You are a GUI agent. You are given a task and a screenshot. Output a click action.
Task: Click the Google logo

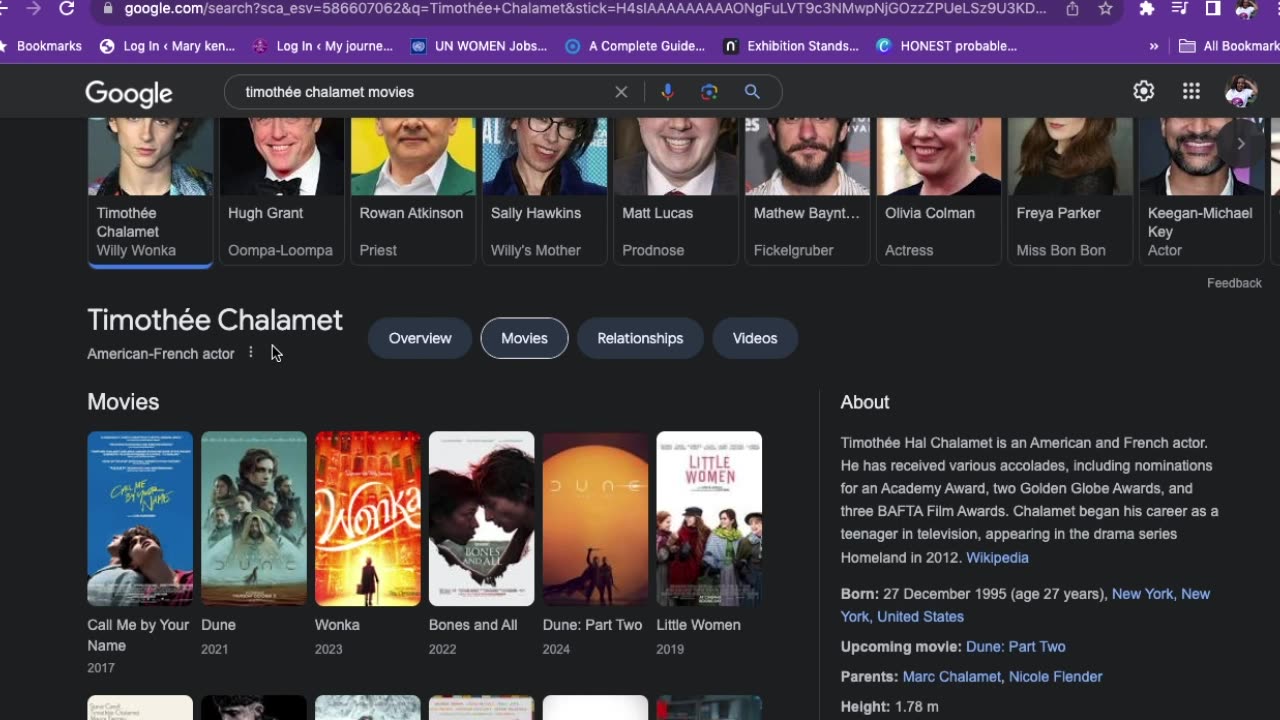point(129,93)
